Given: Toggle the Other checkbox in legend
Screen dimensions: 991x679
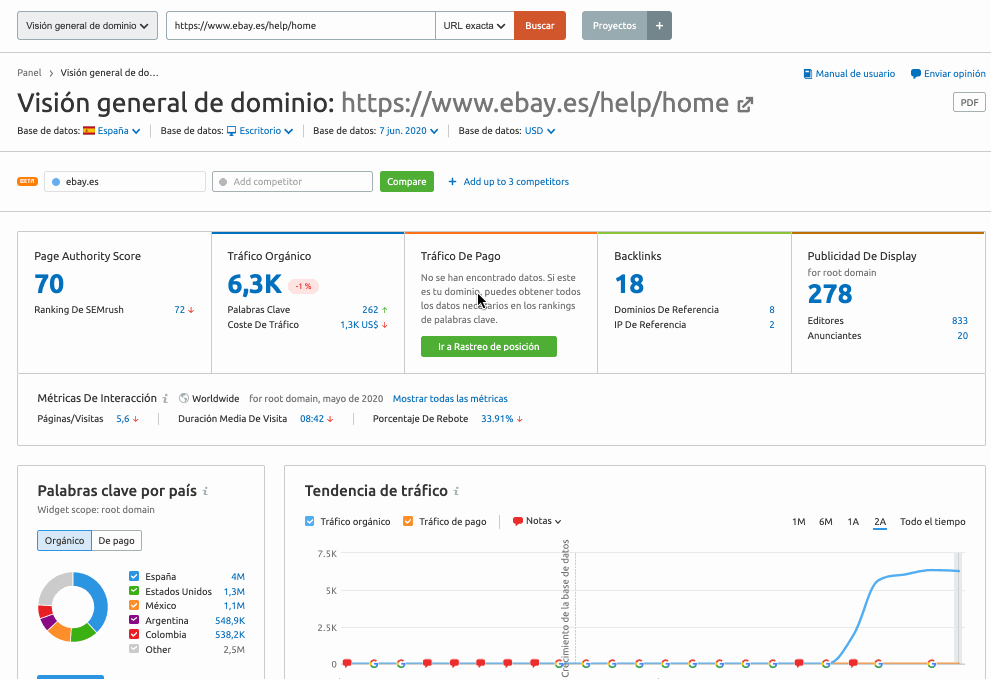Looking at the screenshot, I should pyautogui.click(x=133, y=649).
